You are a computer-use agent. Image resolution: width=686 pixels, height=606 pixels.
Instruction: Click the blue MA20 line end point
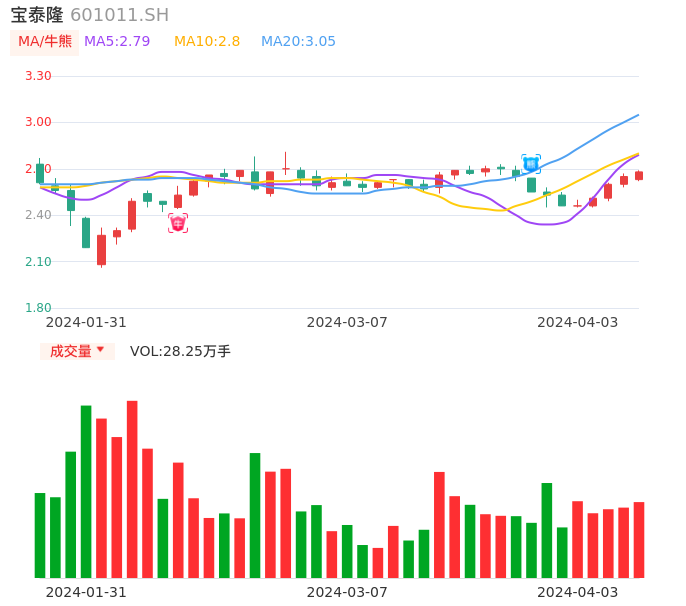[638, 115]
